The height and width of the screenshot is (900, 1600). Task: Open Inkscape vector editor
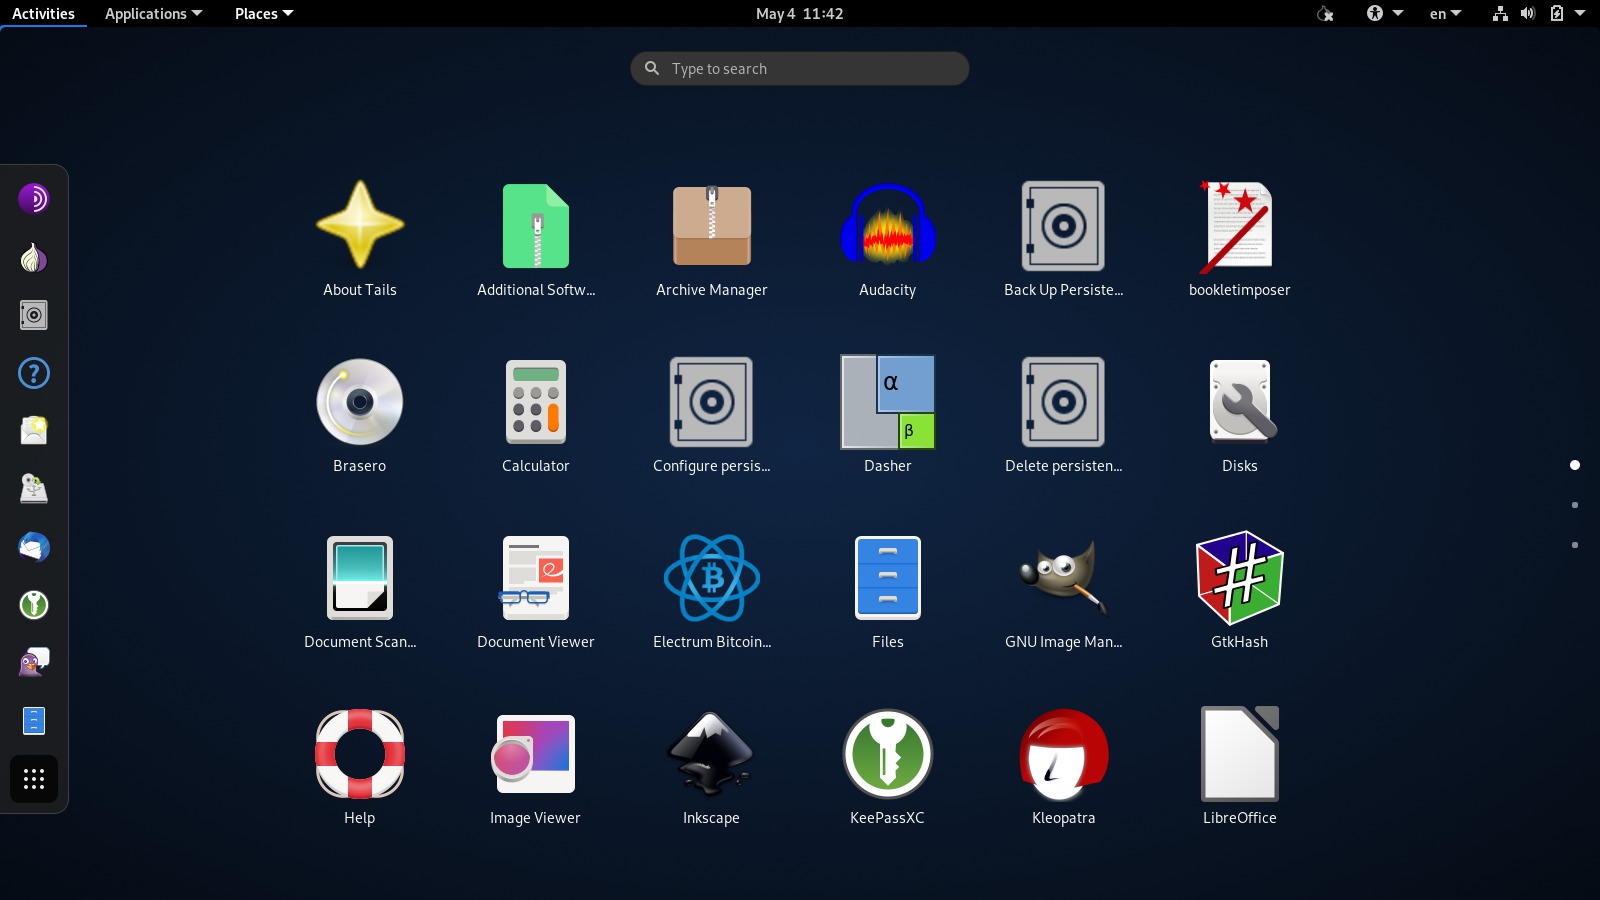712,768
